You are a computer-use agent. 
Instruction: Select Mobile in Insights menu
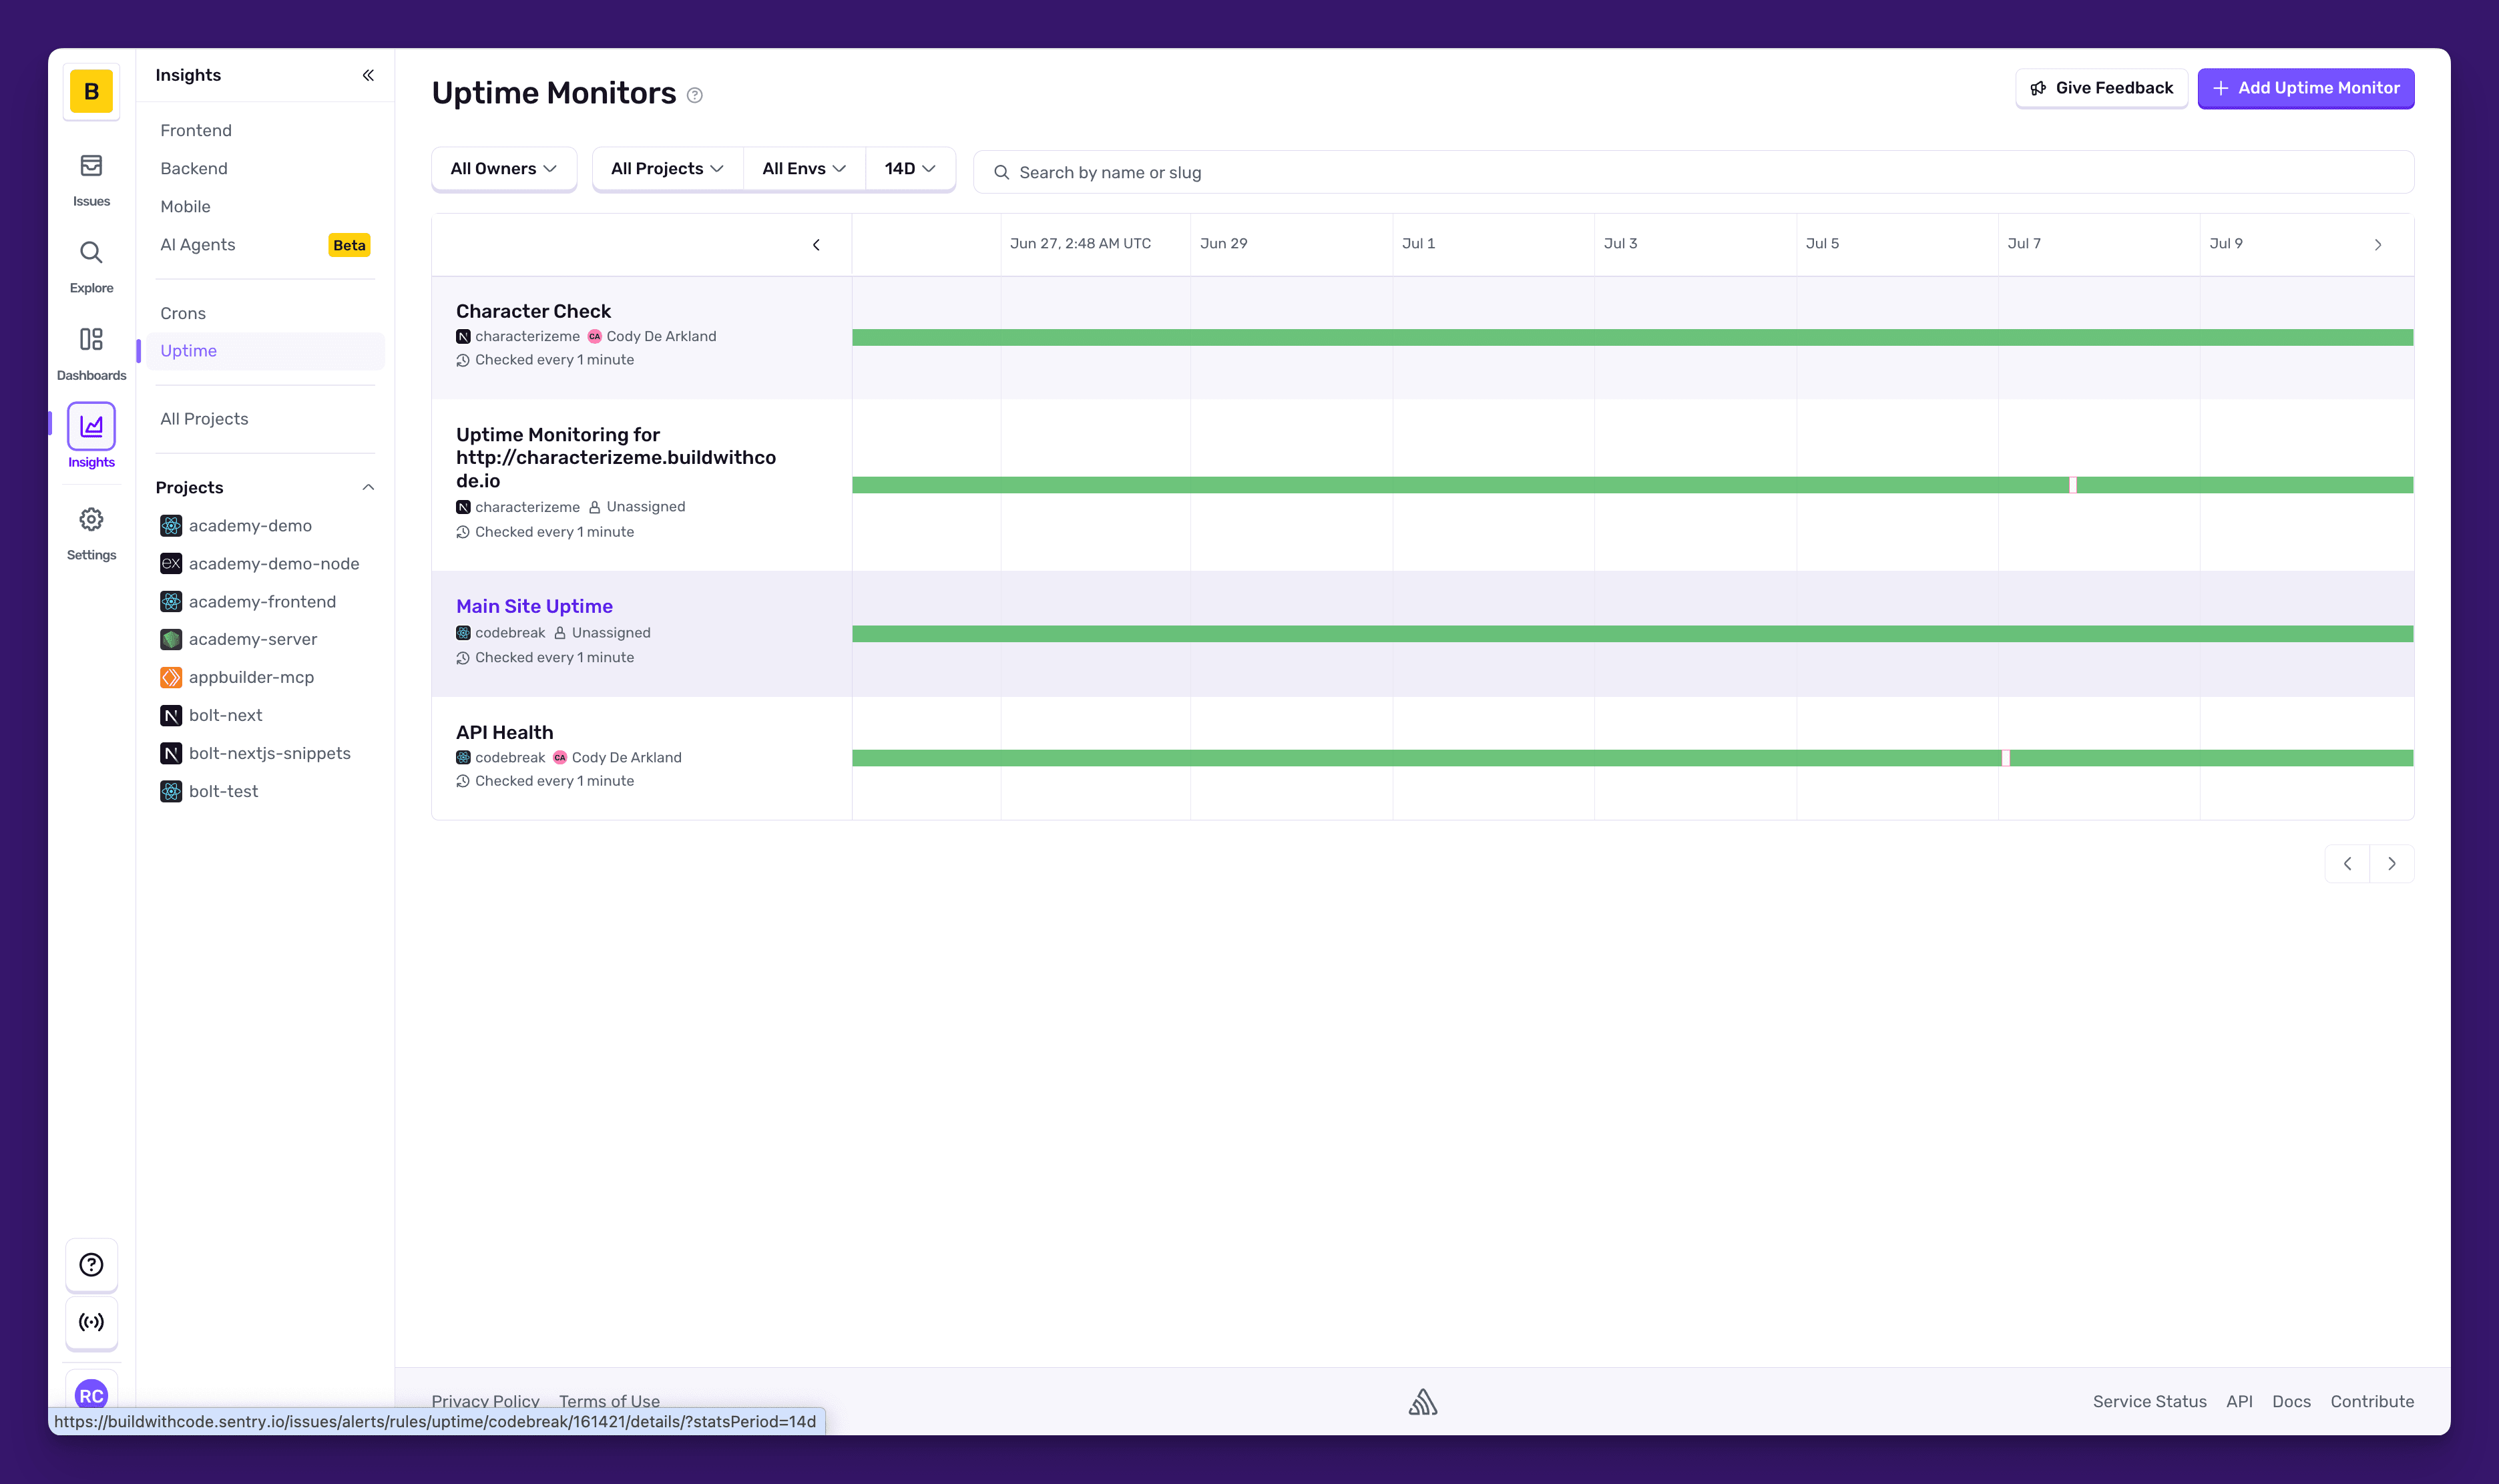tap(185, 206)
